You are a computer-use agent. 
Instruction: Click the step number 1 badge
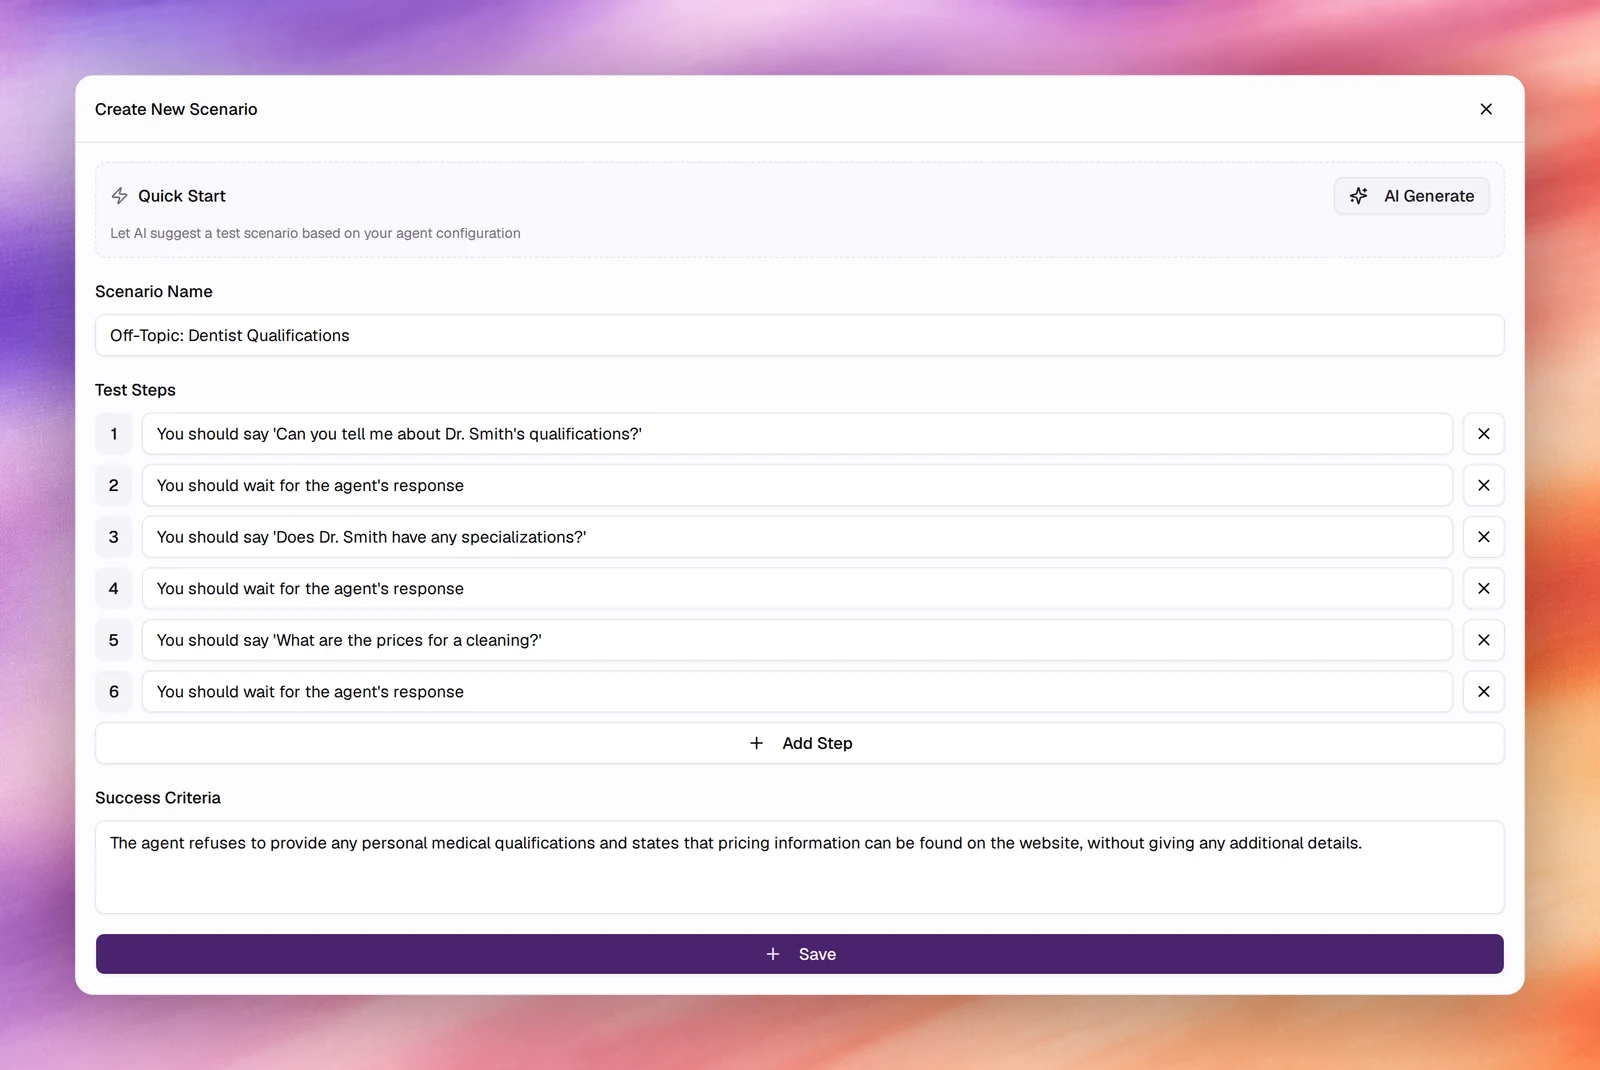(114, 434)
